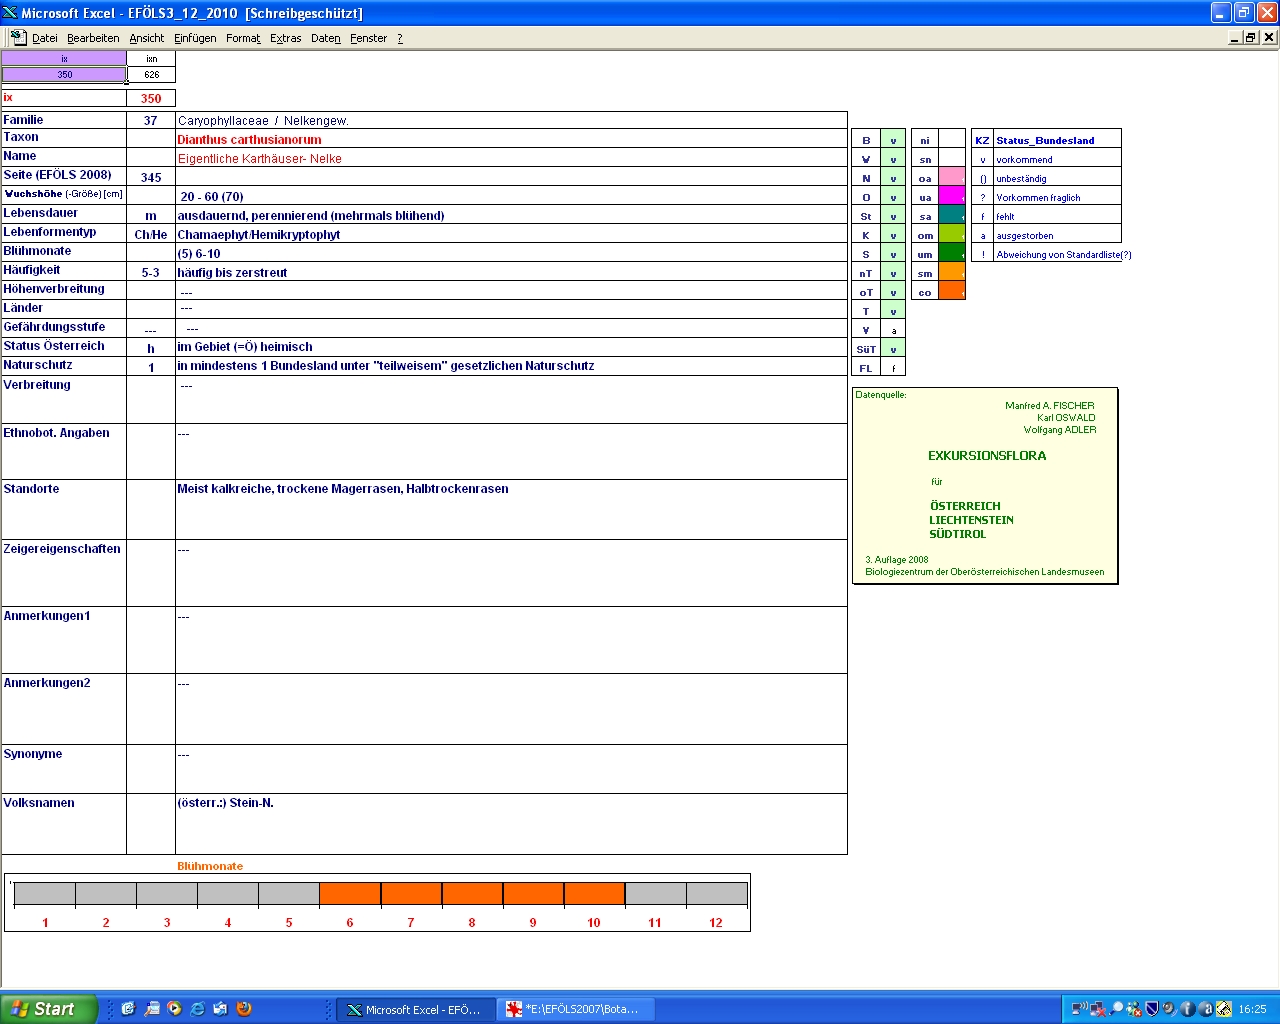Click the blue shield tray icon
The image size is (1280, 1024).
[1152, 1009]
